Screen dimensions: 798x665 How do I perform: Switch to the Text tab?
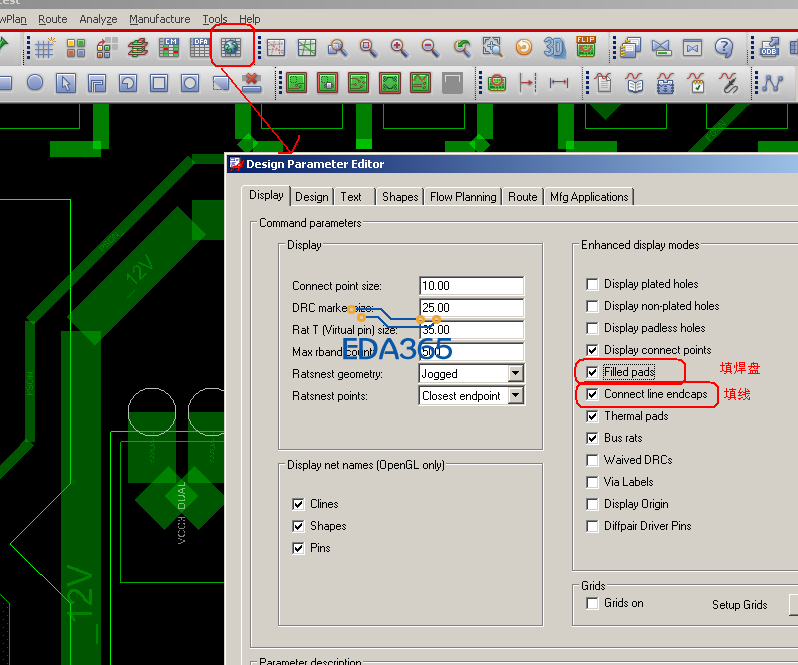coord(351,197)
